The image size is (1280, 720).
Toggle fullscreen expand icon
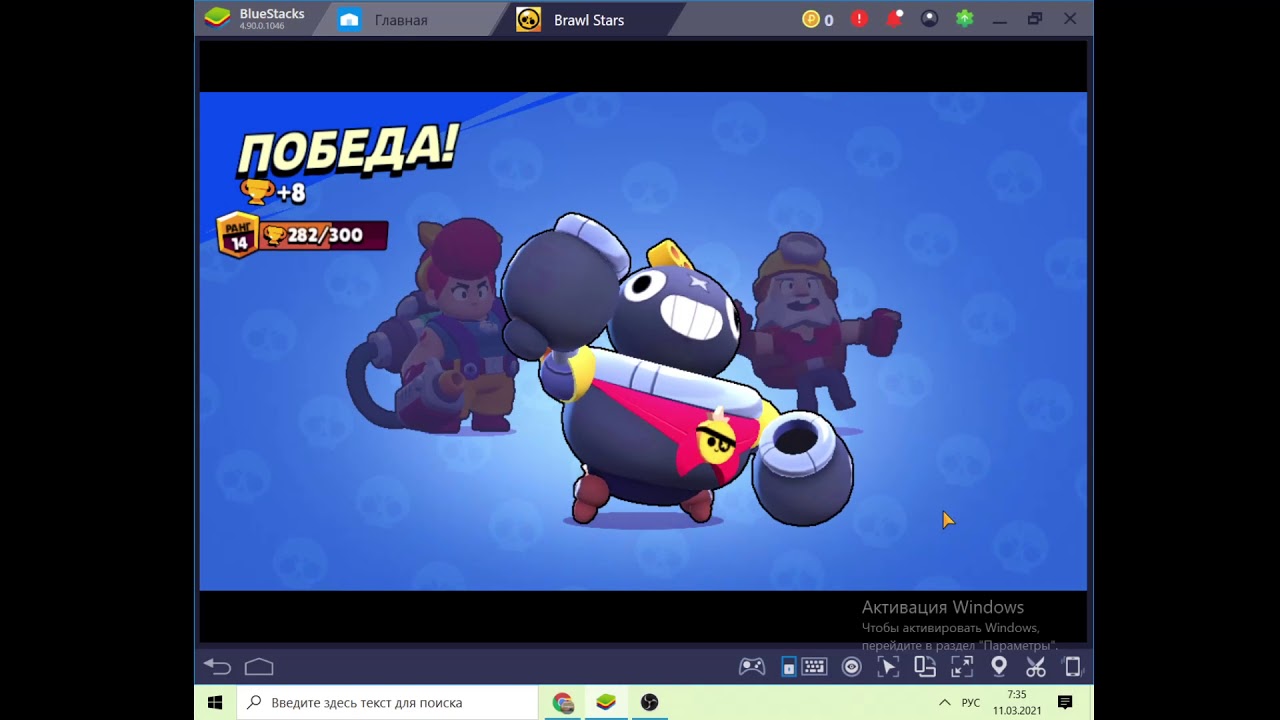(962, 667)
